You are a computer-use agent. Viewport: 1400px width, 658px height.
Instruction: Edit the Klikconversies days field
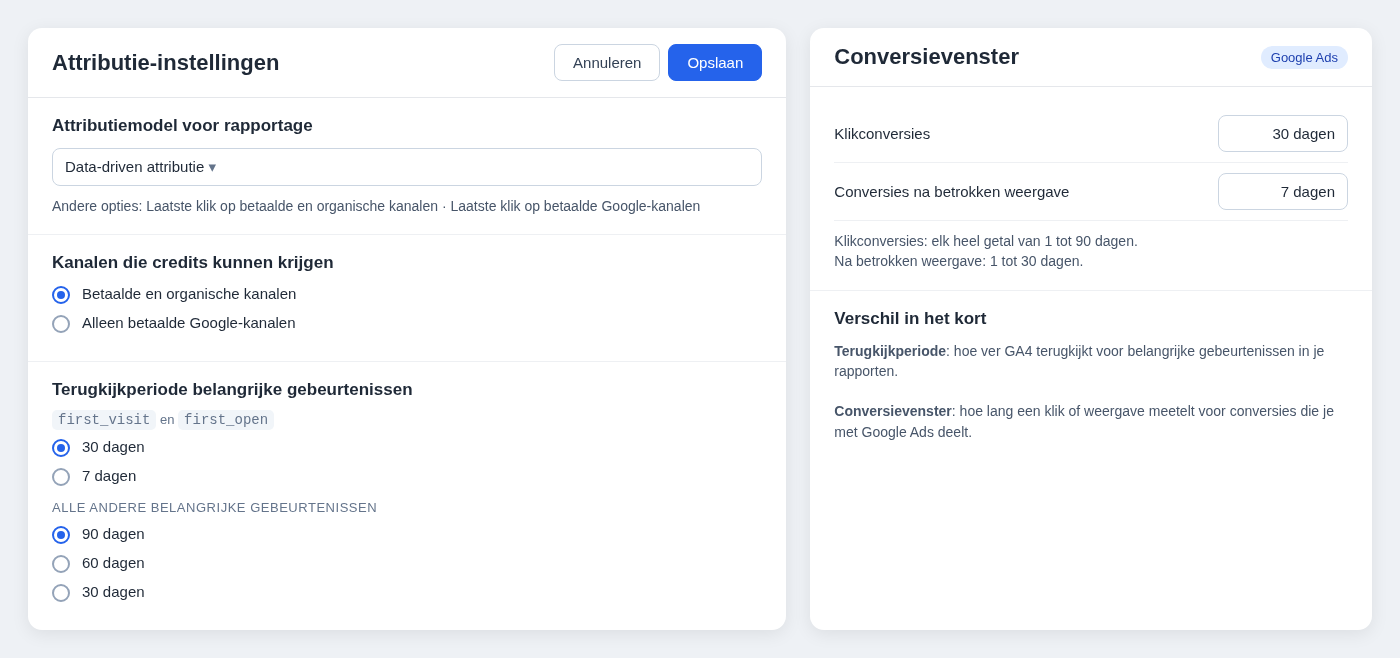point(1282,133)
